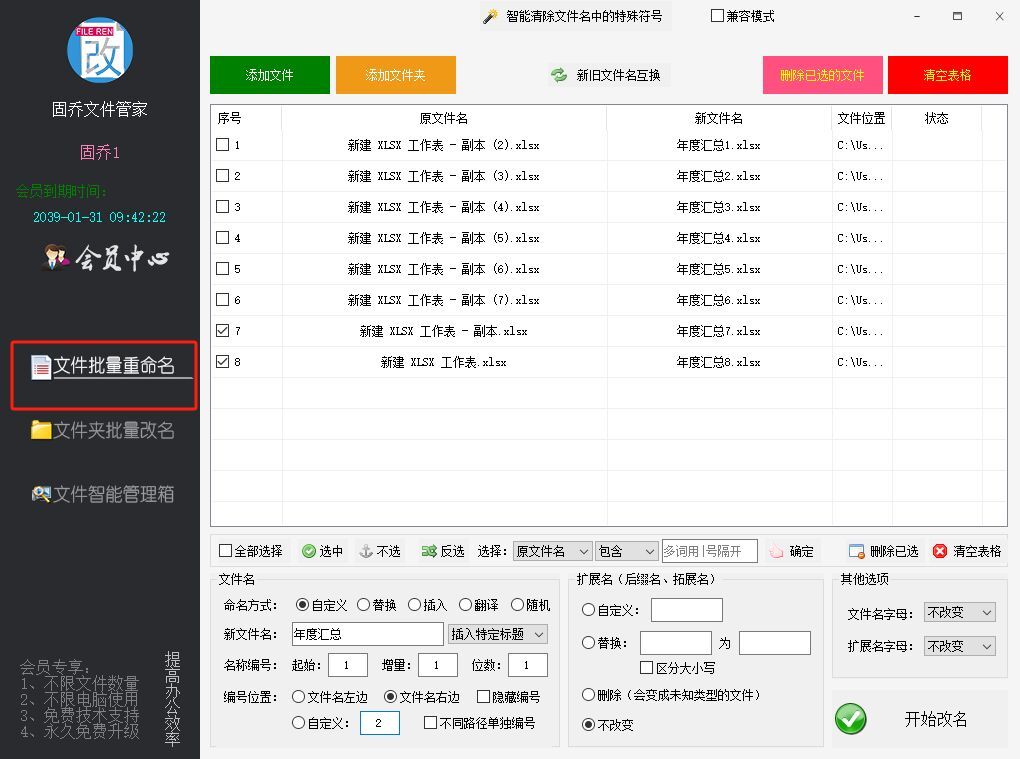Screen dimensions: 1020x759
Task: Select extension 自定义 radio button
Action: coord(588,609)
